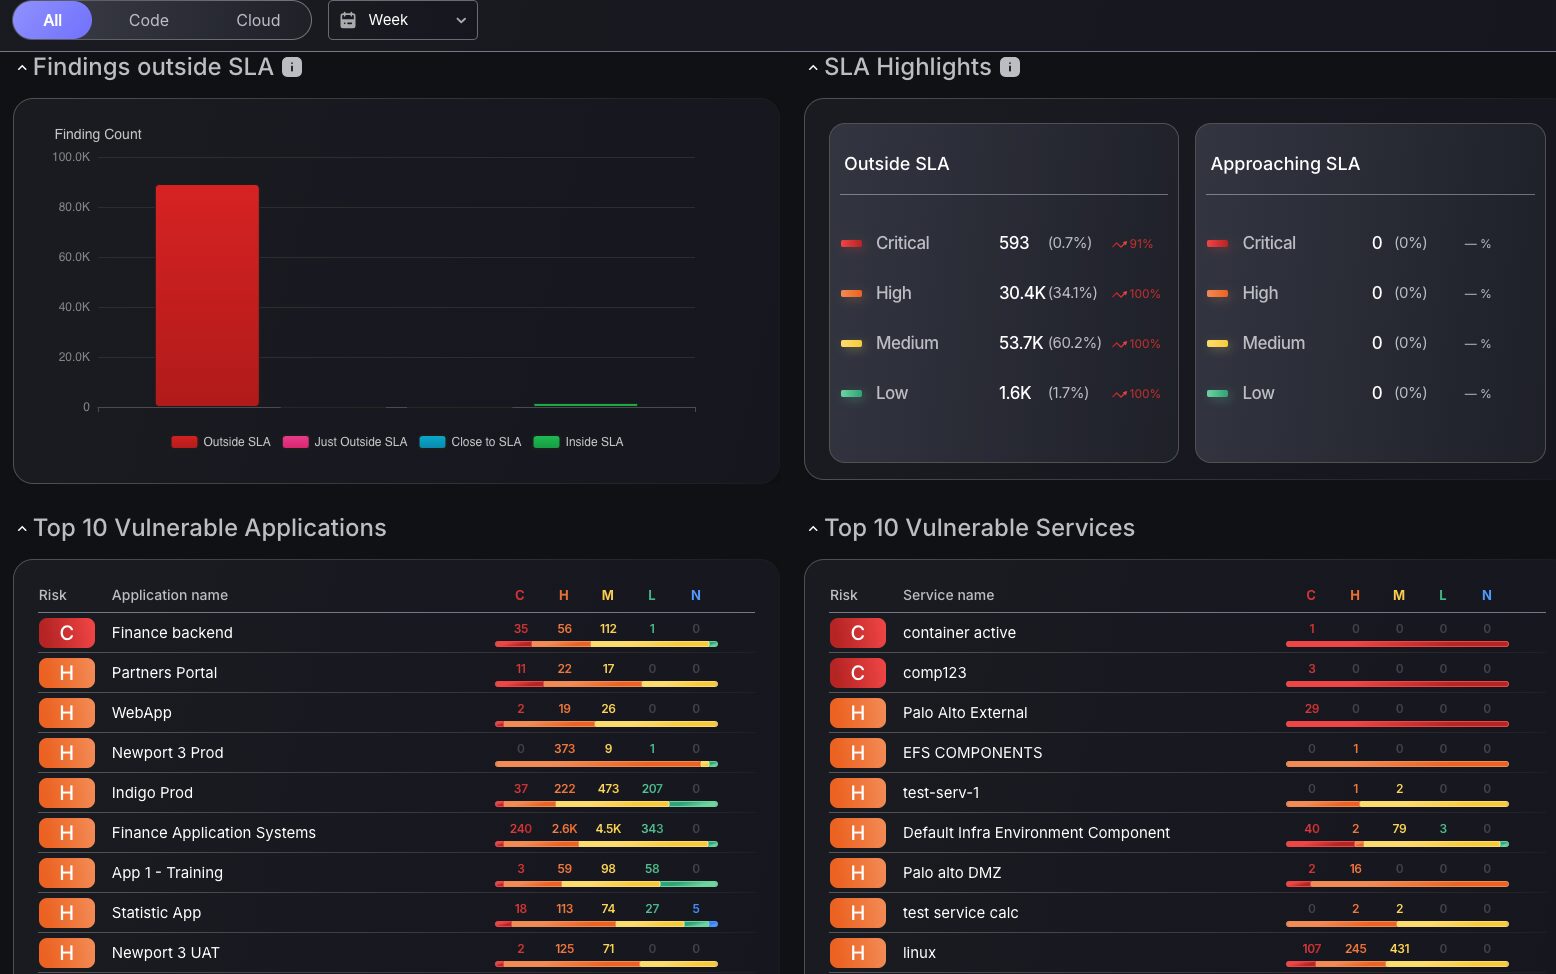Toggle Just Outside SLA legend series
Screen dimensions: 1556x974
345,442
